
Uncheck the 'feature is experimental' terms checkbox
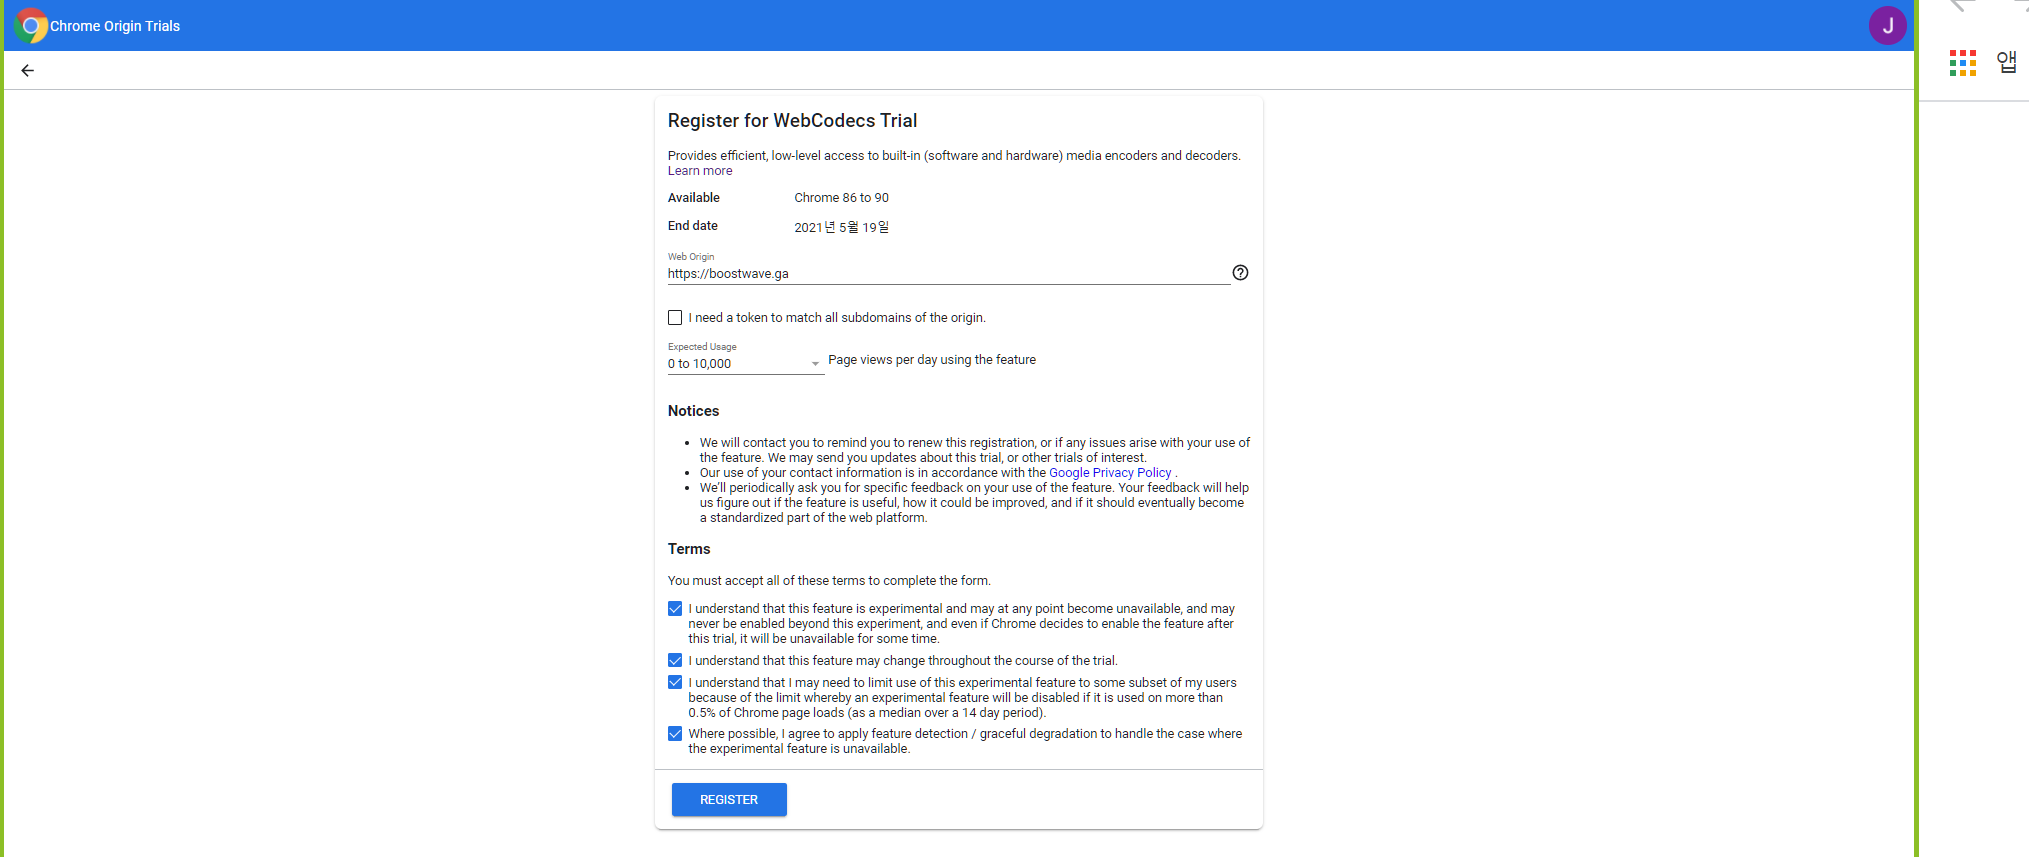[x=675, y=609]
